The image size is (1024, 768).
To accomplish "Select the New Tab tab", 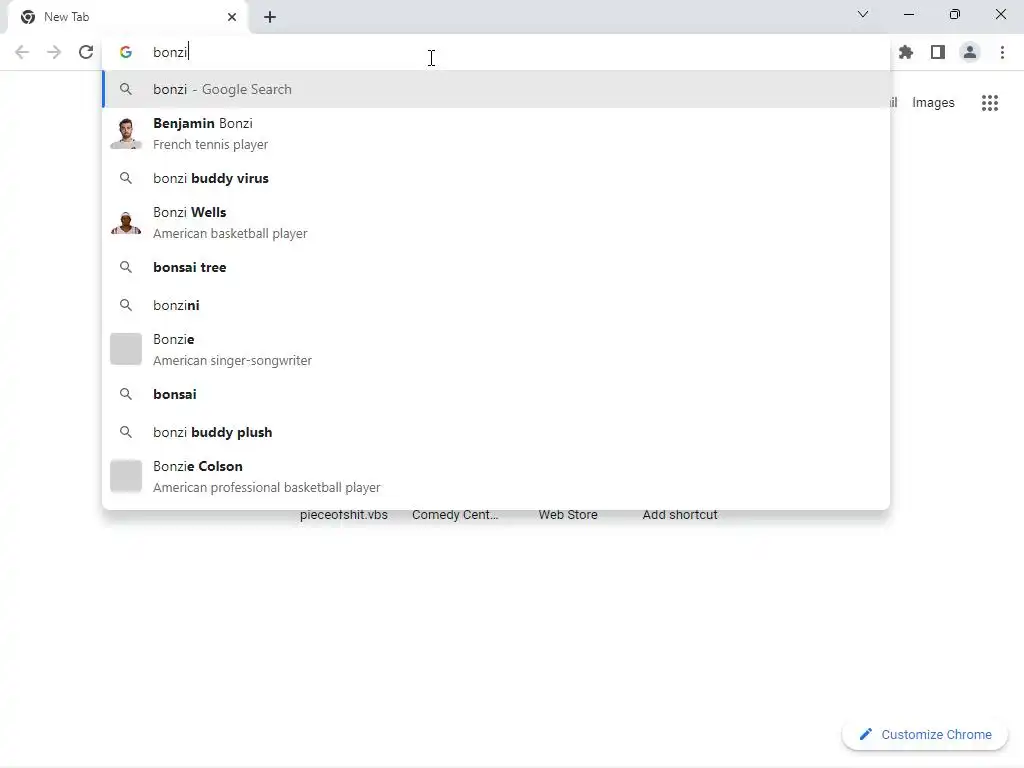I will tap(127, 17).
